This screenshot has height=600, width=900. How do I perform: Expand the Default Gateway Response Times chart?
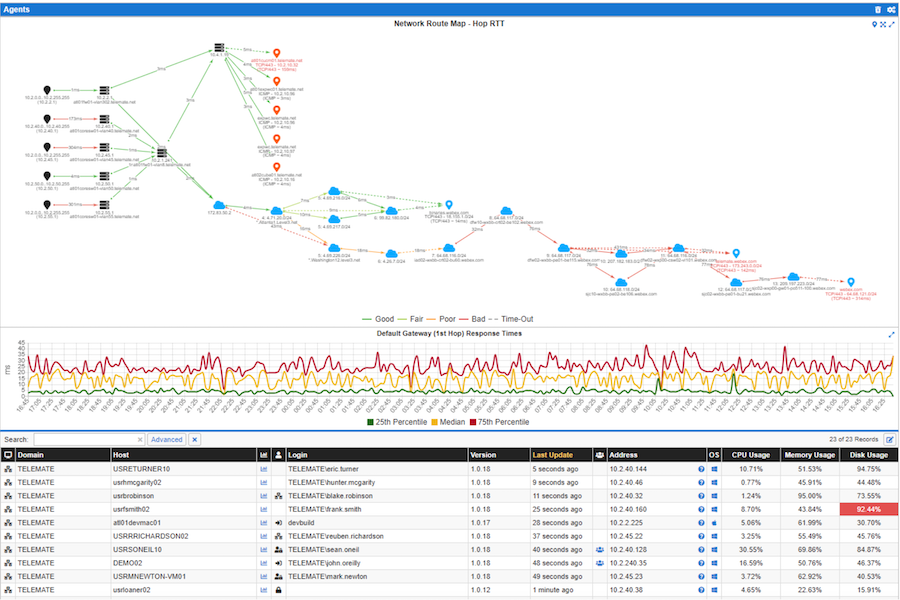[x=891, y=335]
